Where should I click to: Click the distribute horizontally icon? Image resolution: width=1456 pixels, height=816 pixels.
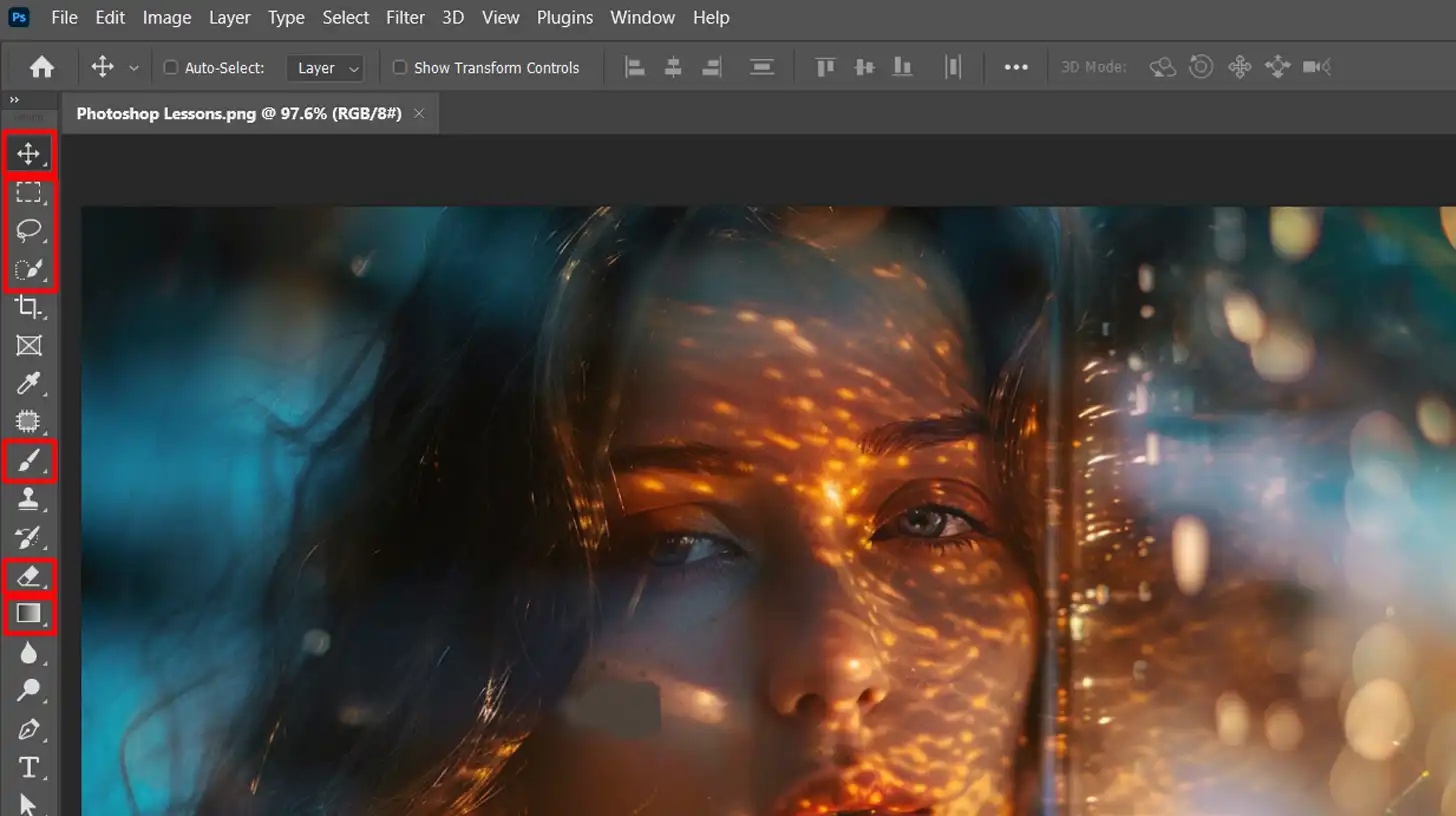[953, 67]
